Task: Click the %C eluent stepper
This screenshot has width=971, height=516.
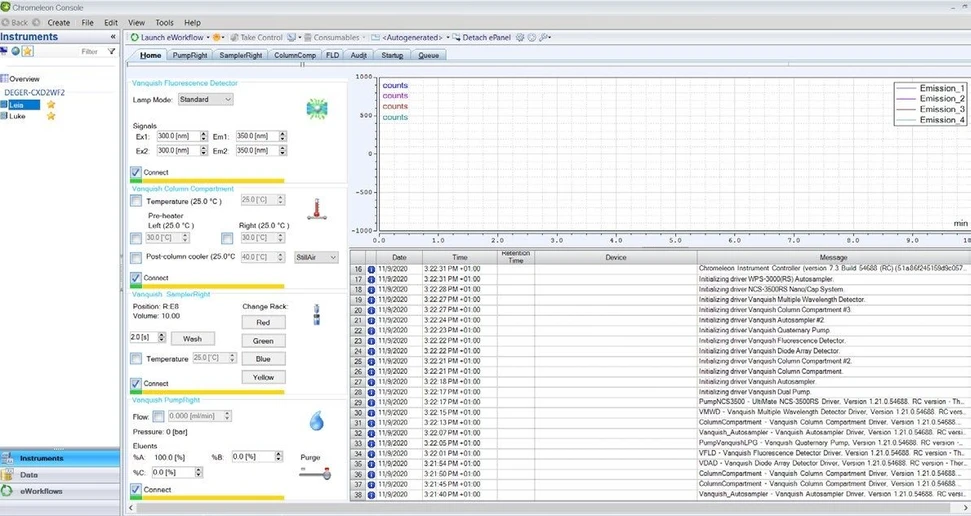Action: pos(198,472)
